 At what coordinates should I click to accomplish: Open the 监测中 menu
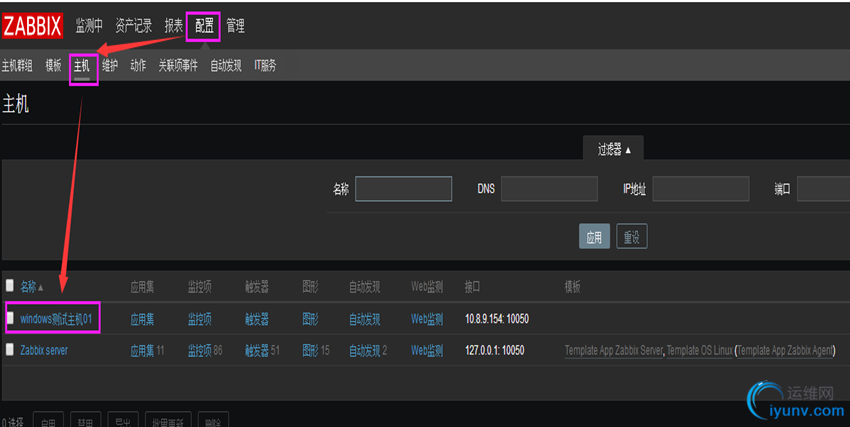[x=89, y=25]
